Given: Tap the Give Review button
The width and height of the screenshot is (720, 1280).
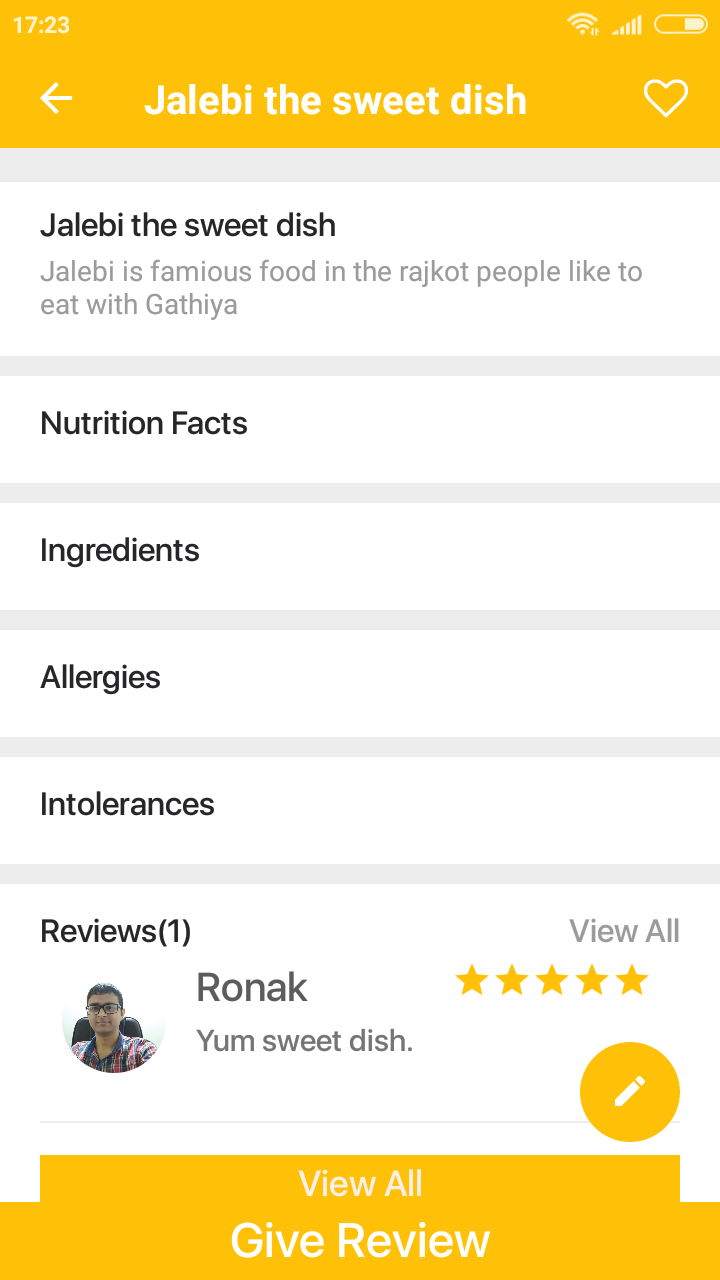Looking at the screenshot, I should click(x=360, y=1241).
